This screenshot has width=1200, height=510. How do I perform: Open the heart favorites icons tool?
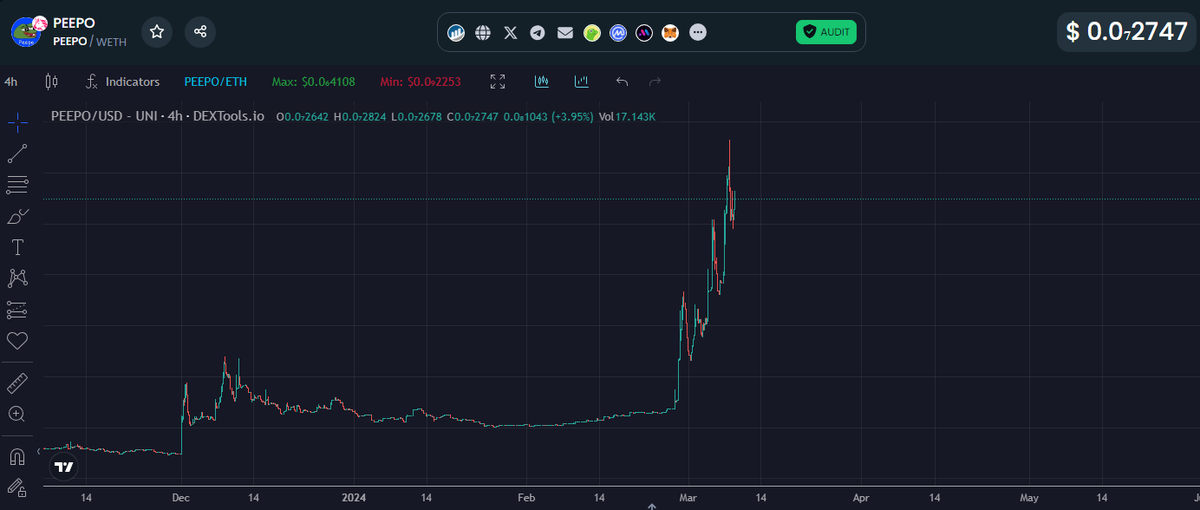coord(17,340)
